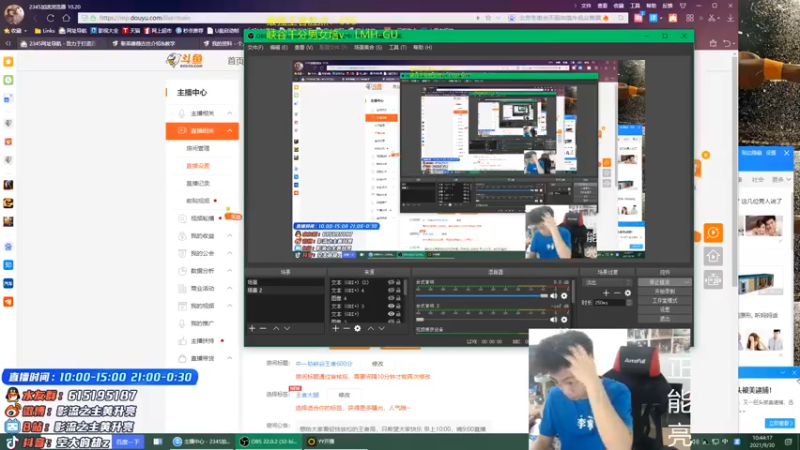The image size is (800, 450).
Task: Add a new source in OBS sources panel
Action: [x=335, y=329]
